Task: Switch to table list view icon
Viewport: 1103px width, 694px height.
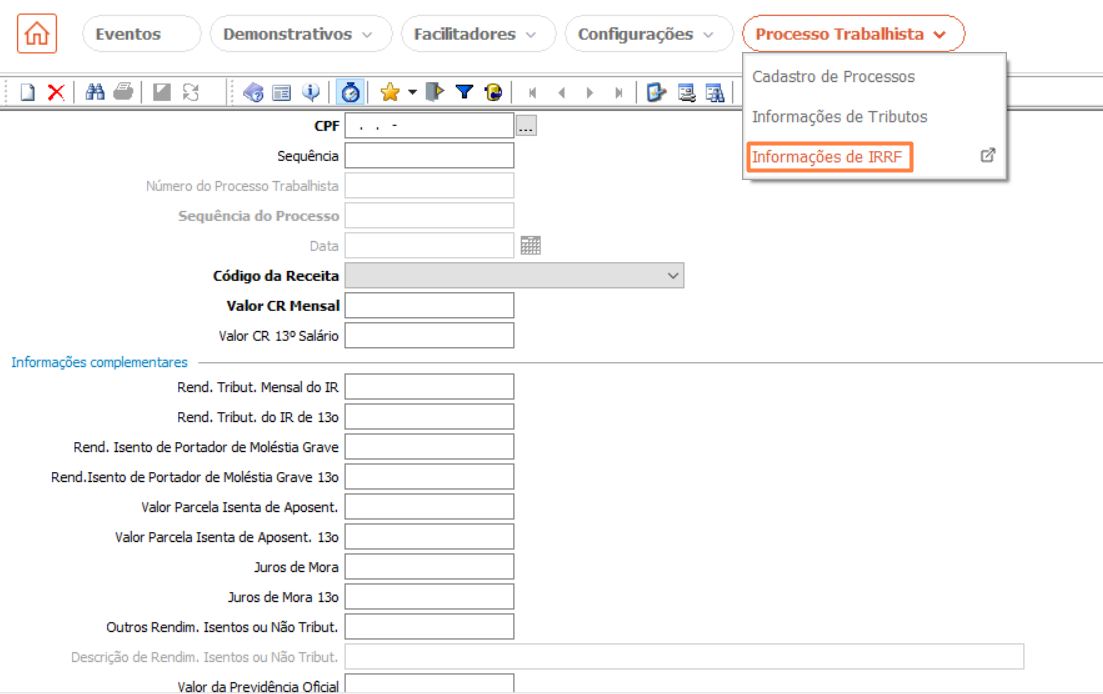Action: point(282,92)
